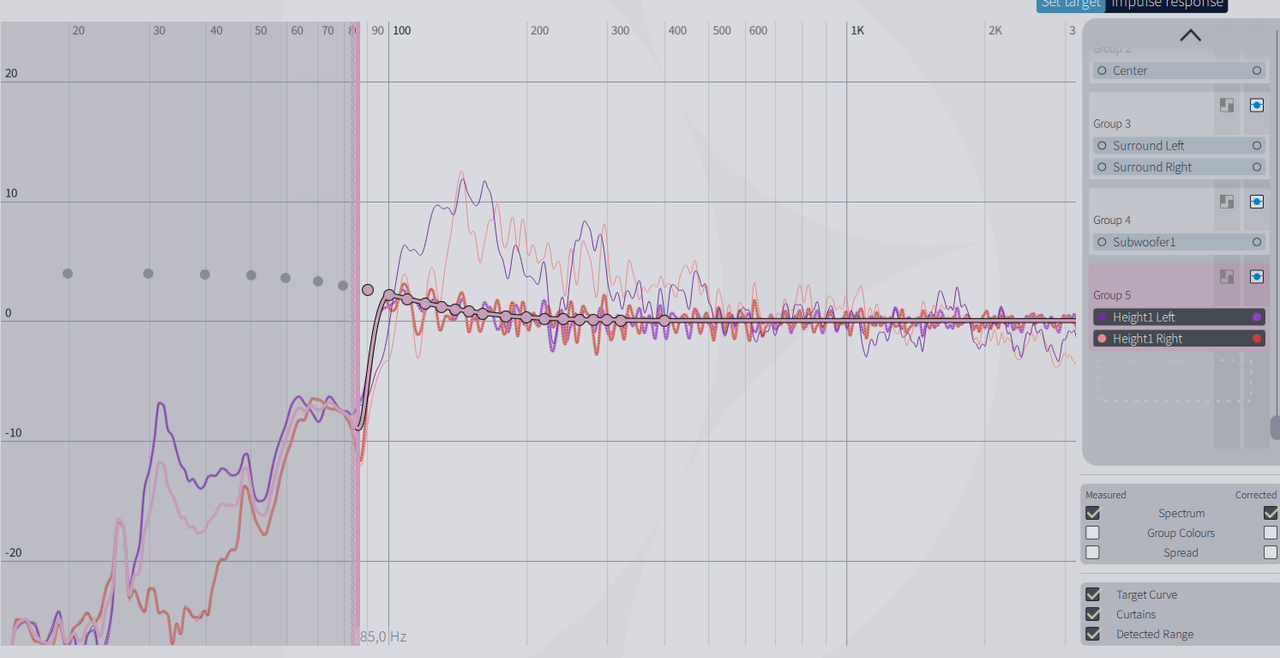Click the Group 4 label
The height and width of the screenshot is (658, 1280).
click(1112, 220)
